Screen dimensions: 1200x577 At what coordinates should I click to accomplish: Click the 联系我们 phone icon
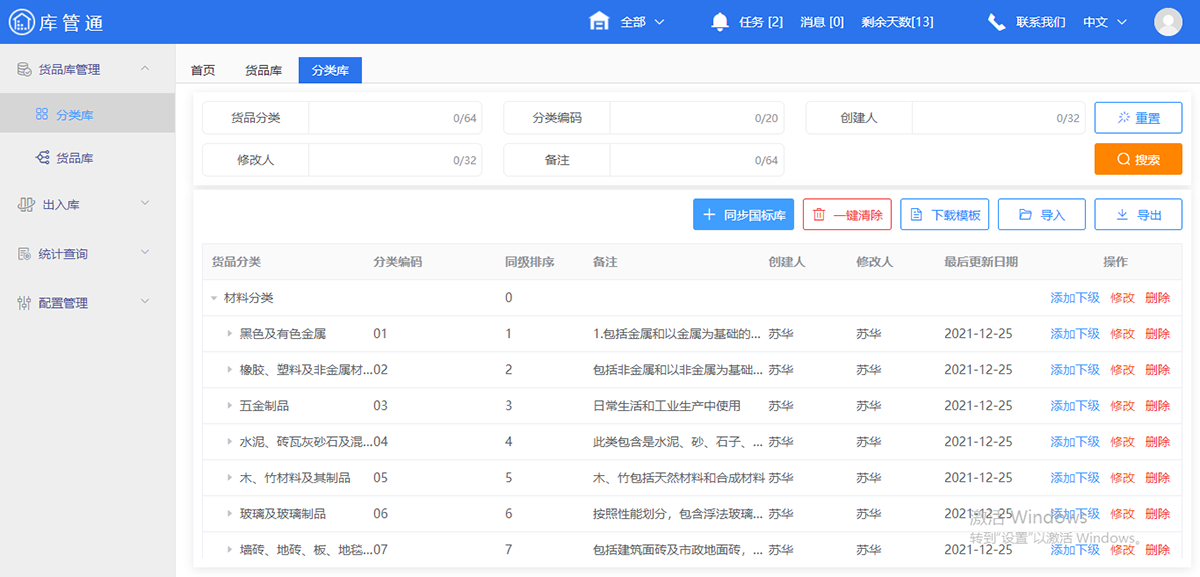point(997,21)
